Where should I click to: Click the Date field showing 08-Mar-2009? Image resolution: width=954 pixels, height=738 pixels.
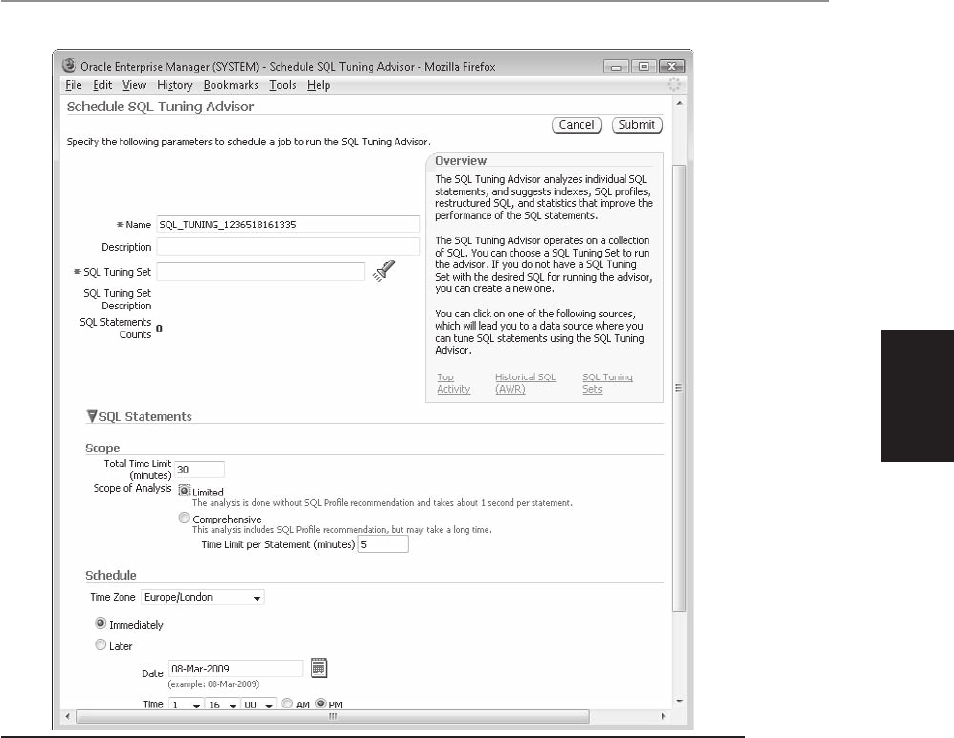(235, 669)
